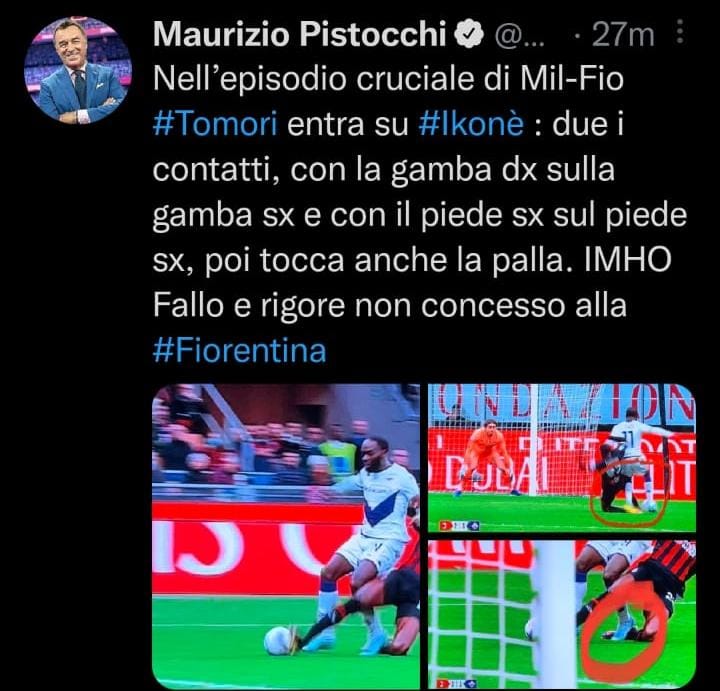This screenshot has height=691, width=720.
Task: Open the #Ikonè hashtag
Action: coord(471,124)
